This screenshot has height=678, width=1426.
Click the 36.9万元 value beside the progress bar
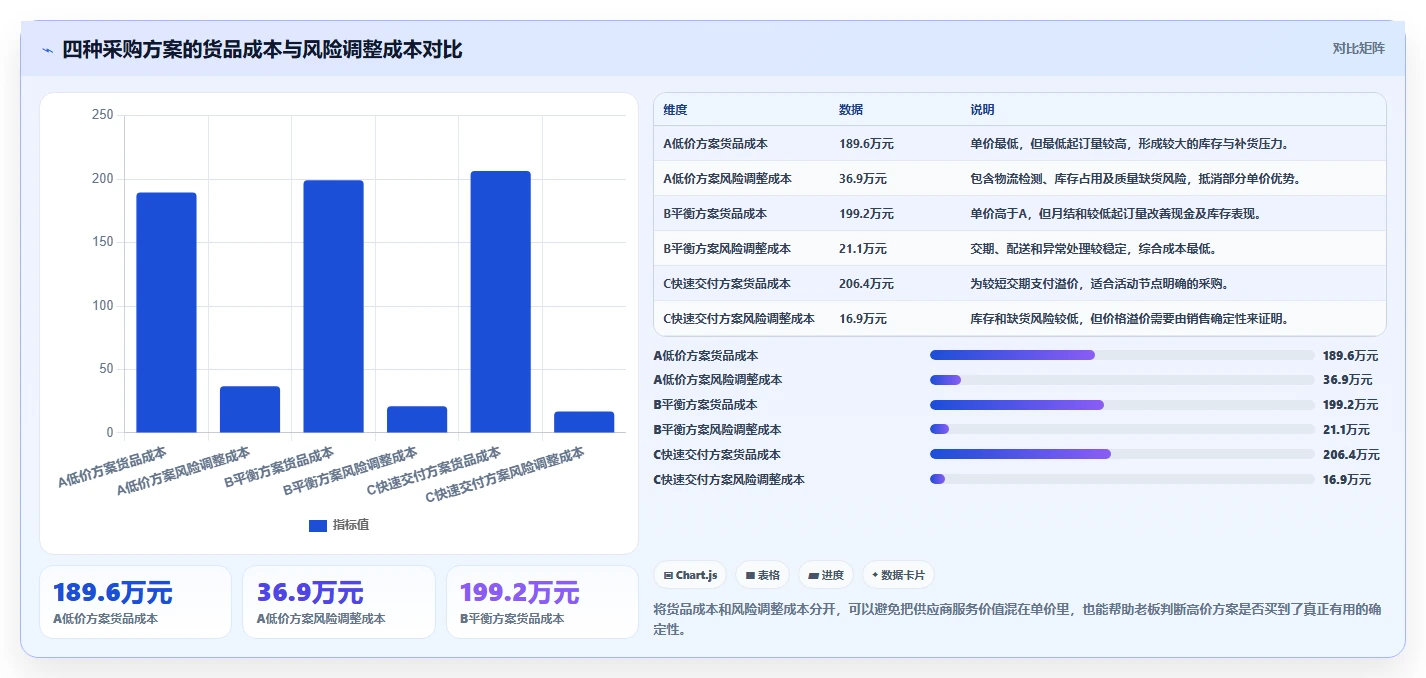coord(1347,380)
